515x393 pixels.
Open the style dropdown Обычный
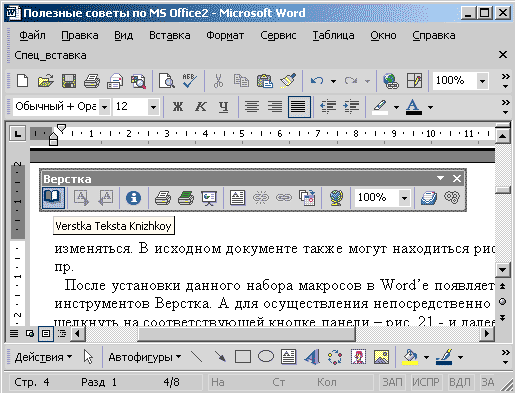tap(104, 107)
